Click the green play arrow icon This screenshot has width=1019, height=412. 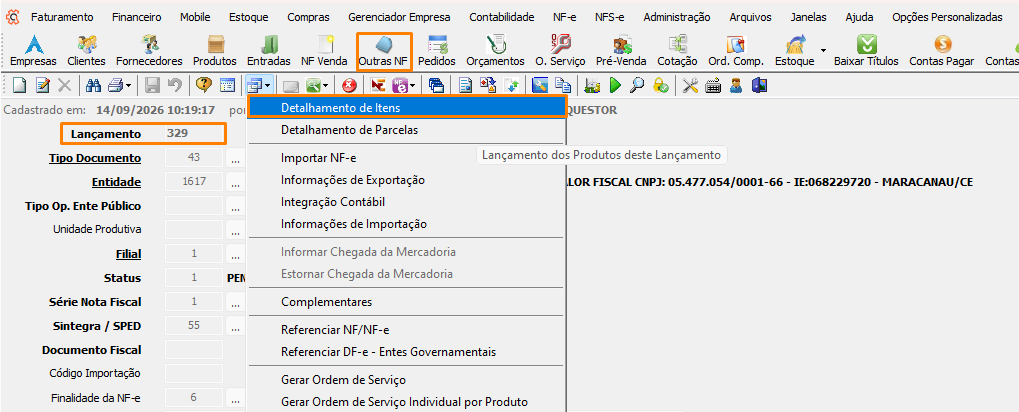point(615,84)
